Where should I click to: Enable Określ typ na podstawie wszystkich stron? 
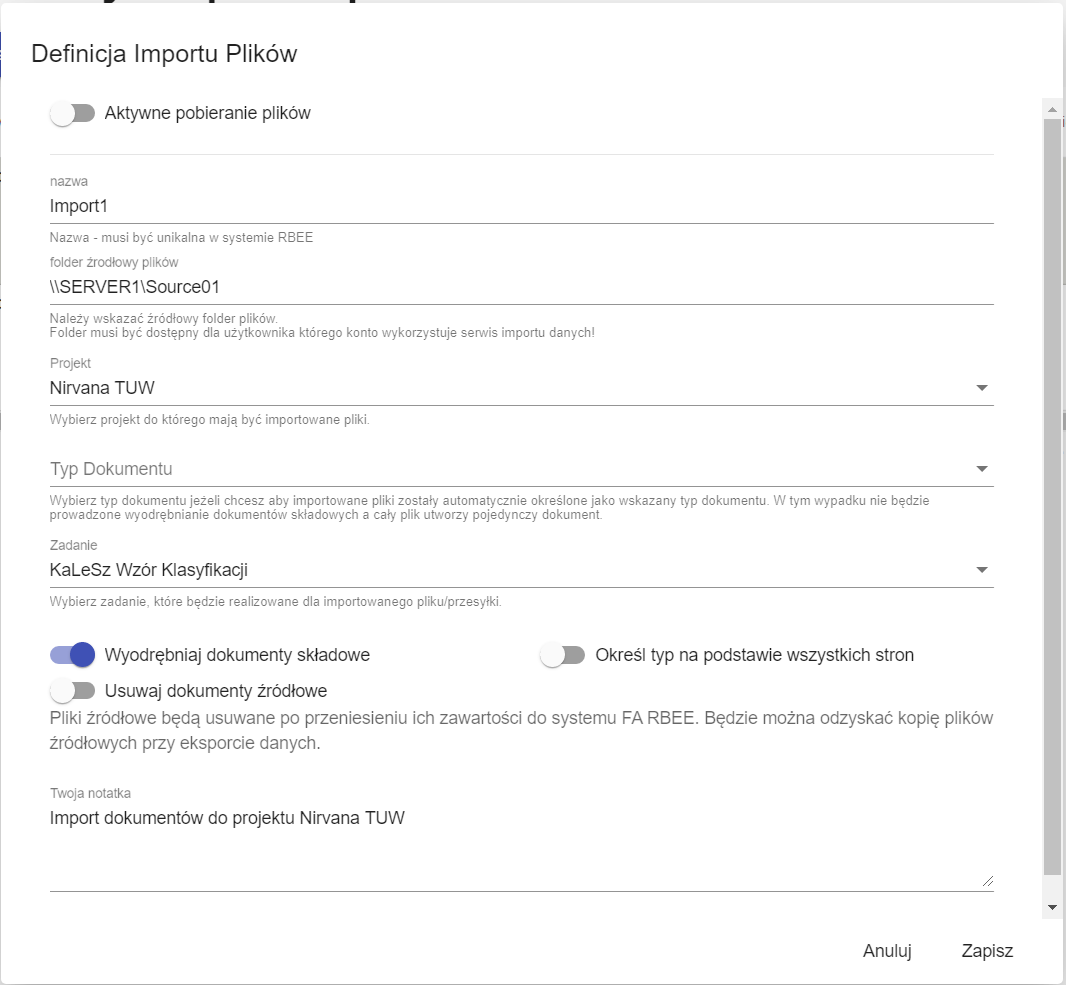tap(562, 654)
